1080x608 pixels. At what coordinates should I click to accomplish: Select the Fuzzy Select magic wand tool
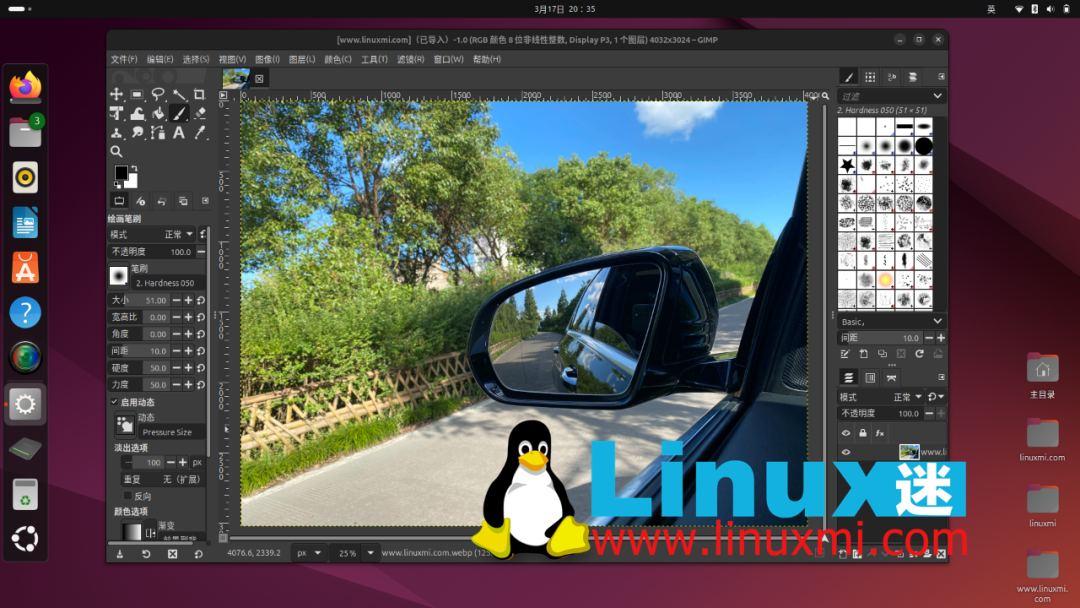click(179, 94)
